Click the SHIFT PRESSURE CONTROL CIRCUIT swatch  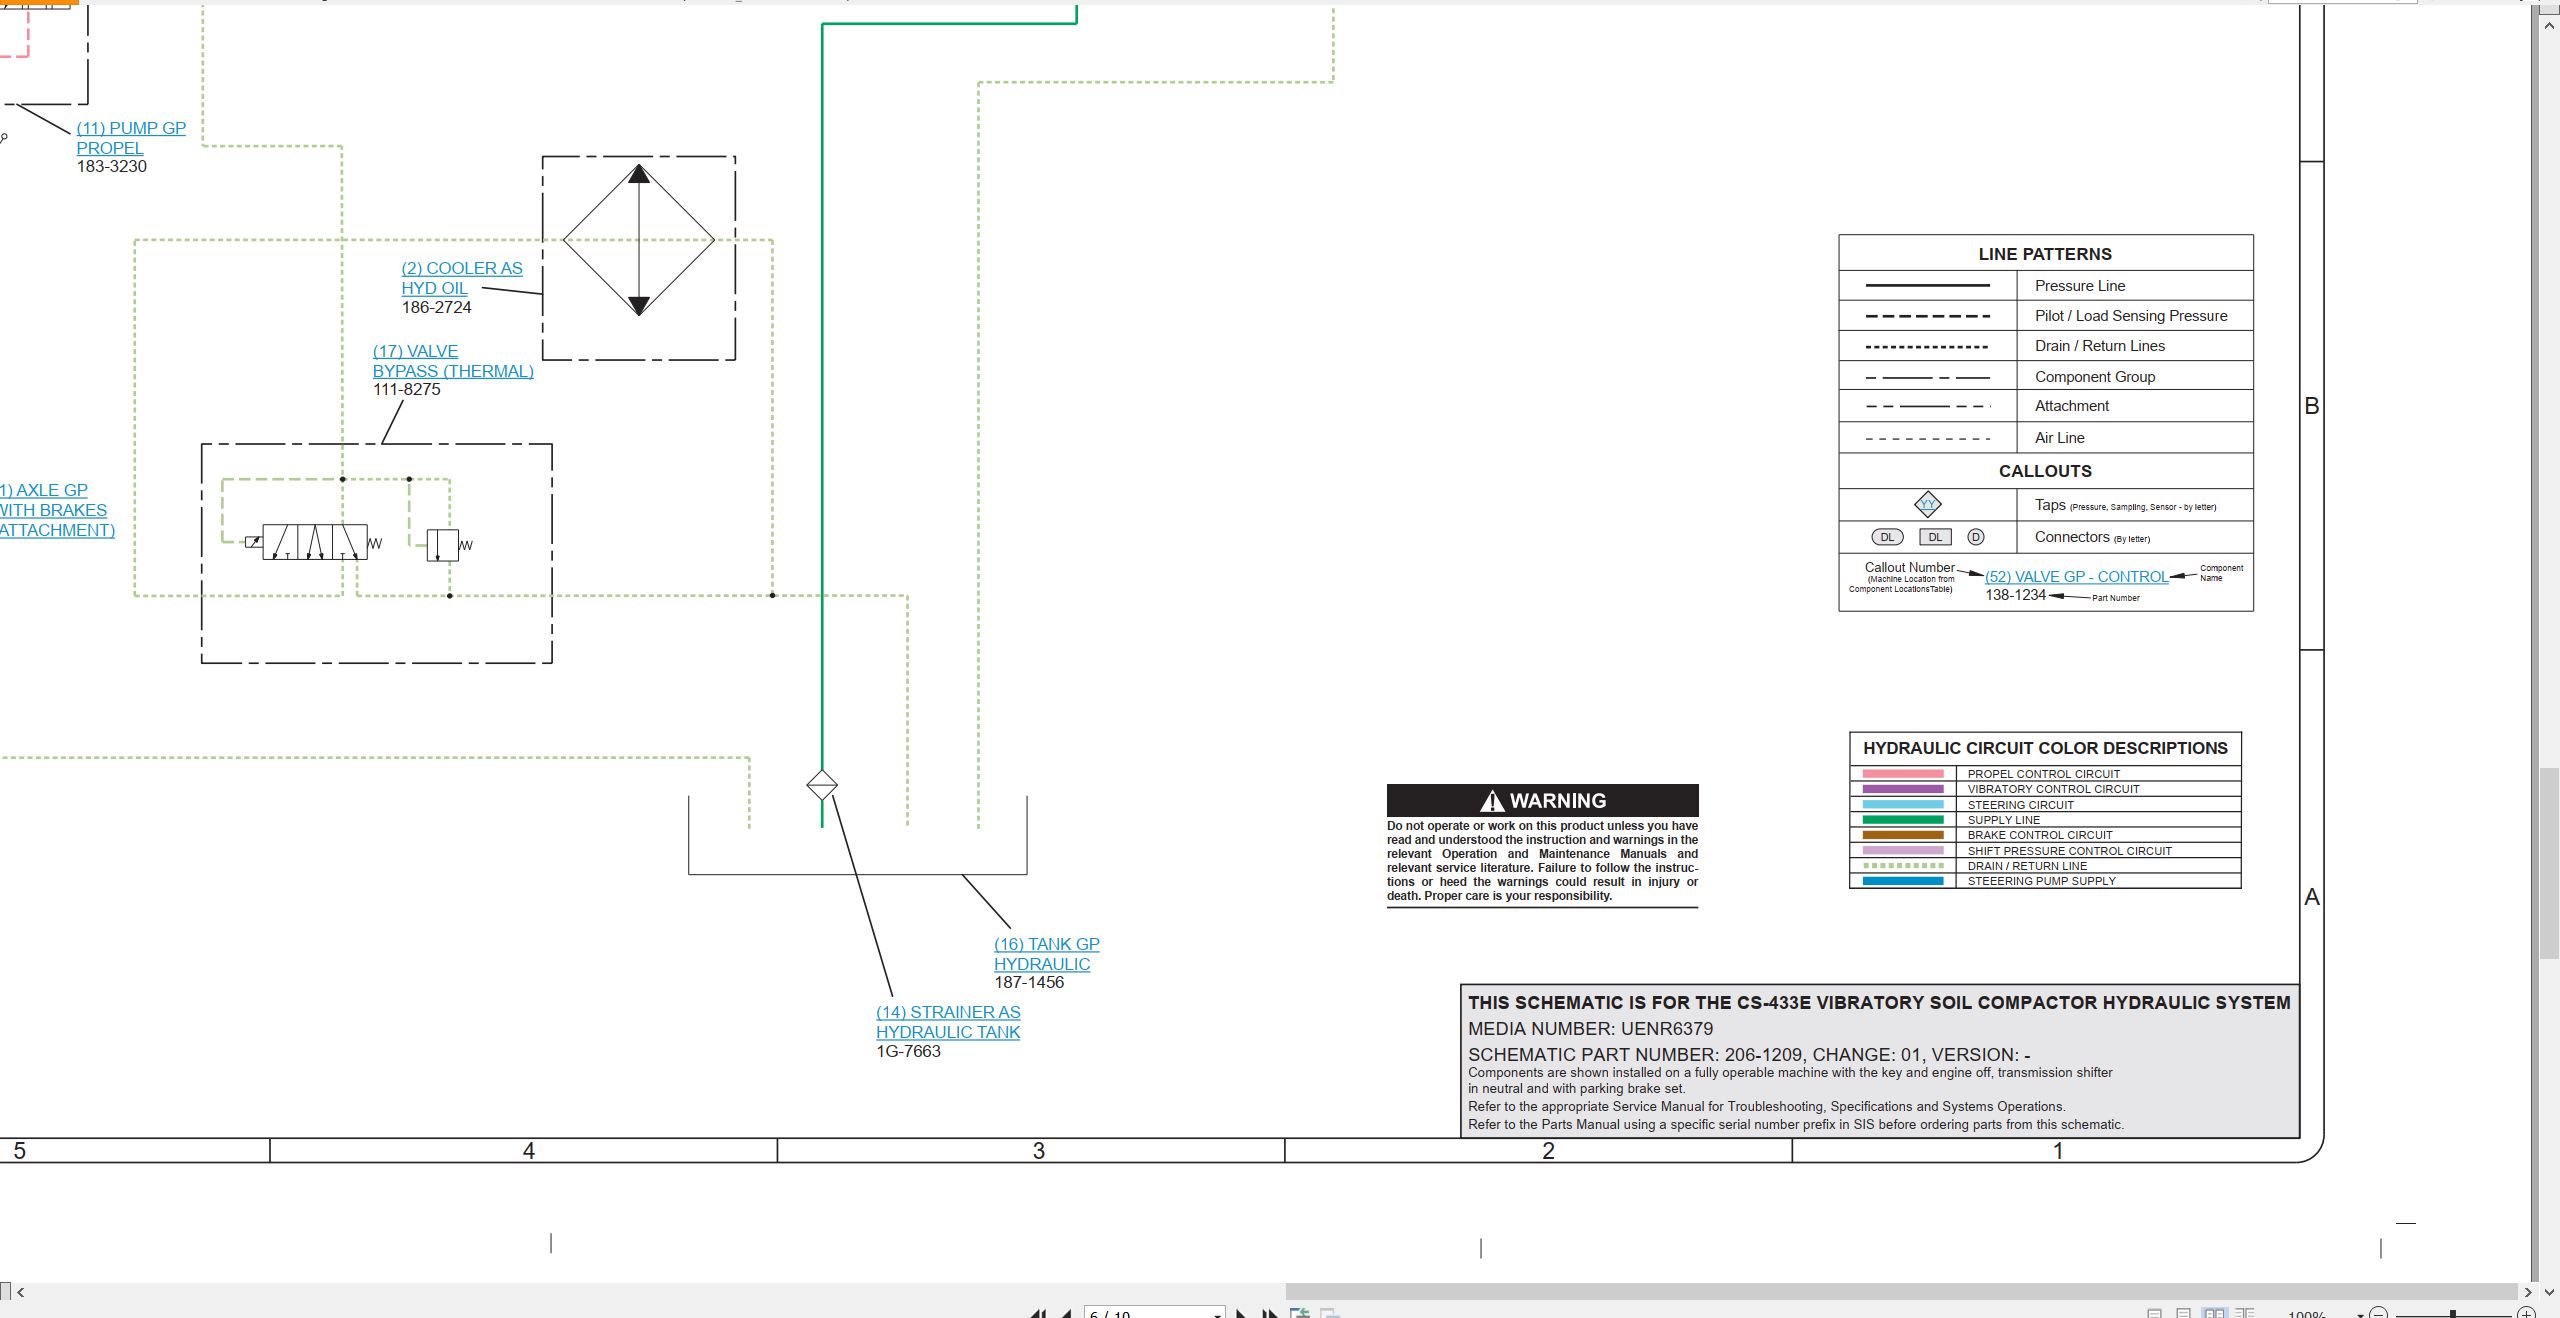tap(1903, 851)
